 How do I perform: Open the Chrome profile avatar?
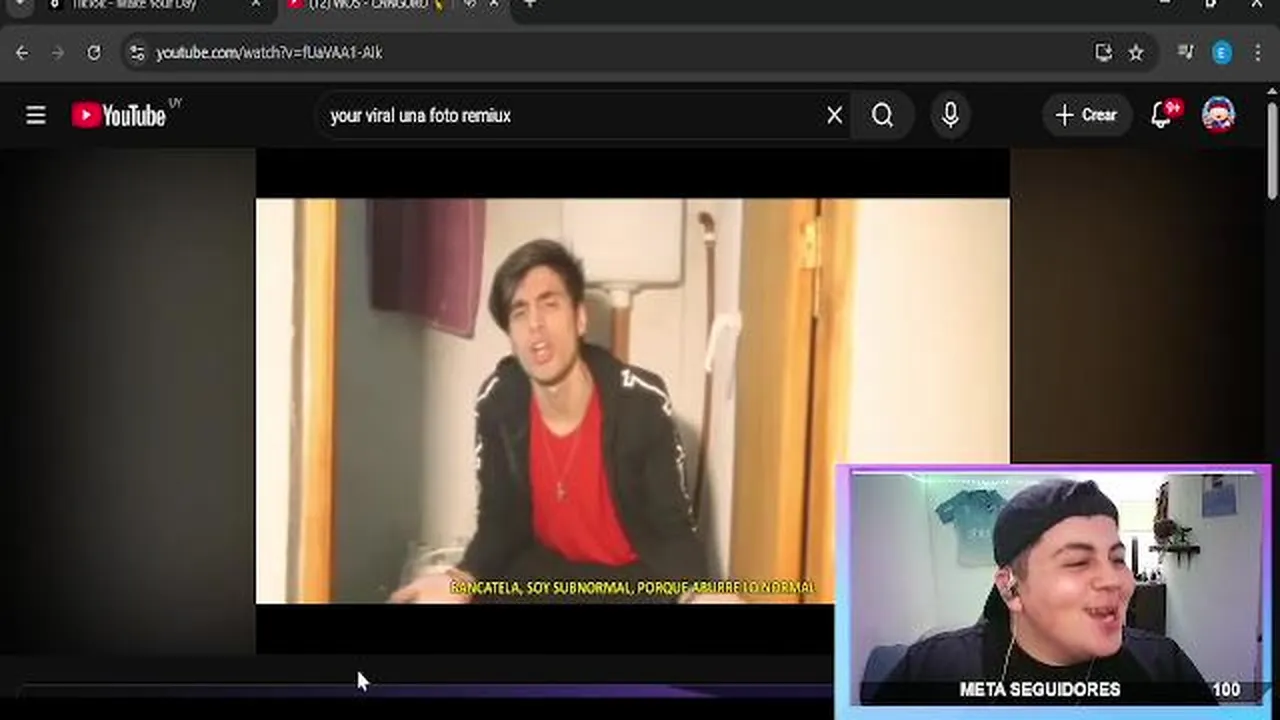(1222, 52)
